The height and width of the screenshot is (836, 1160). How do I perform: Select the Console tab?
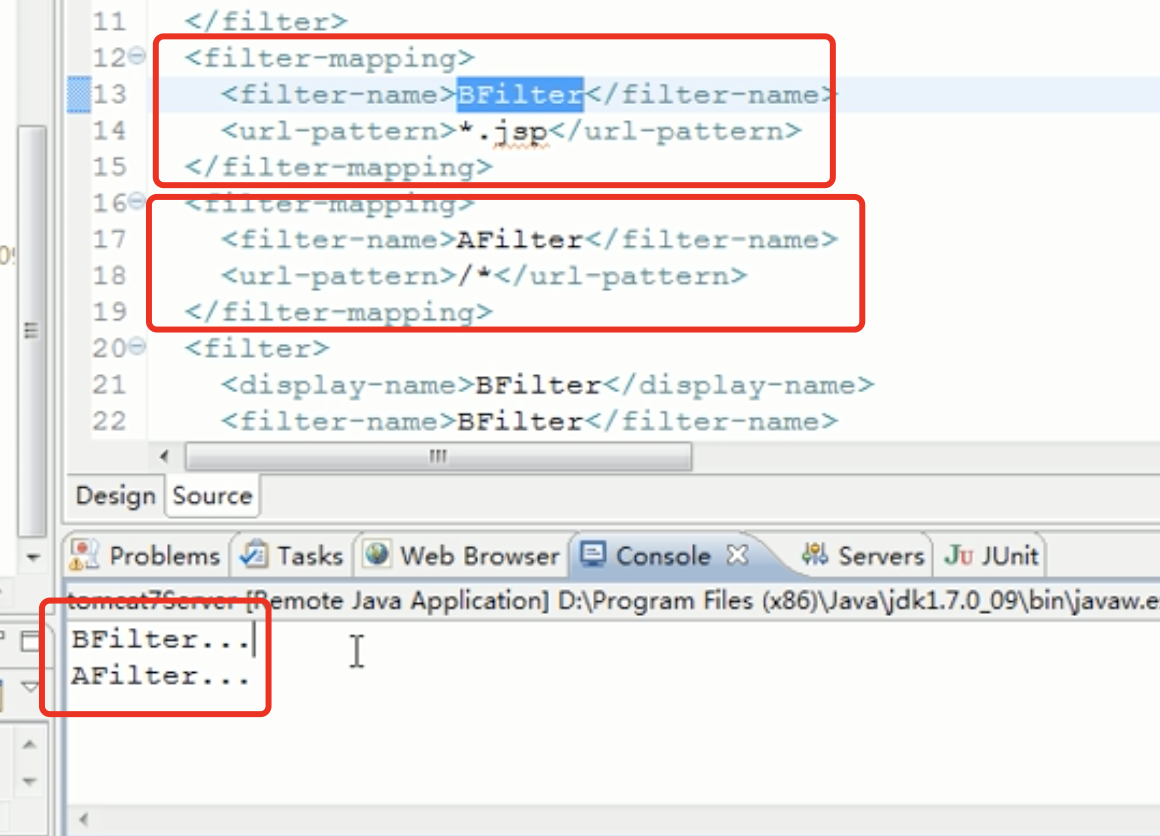pos(663,555)
